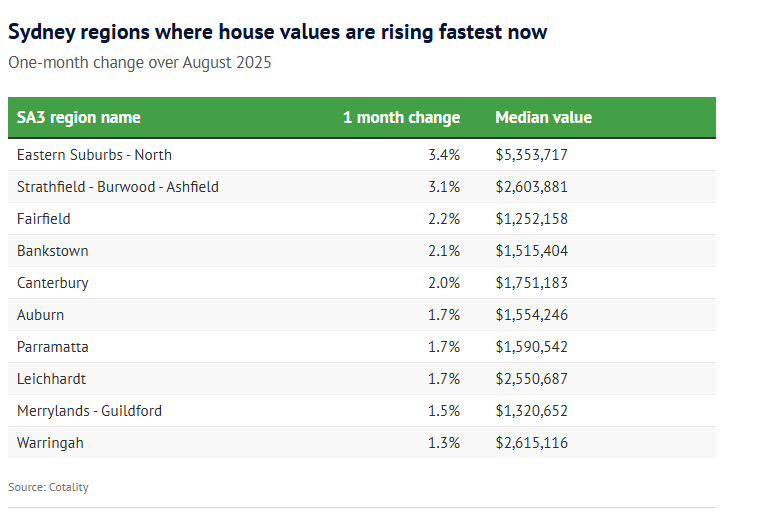Click the Warringah region cell
This screenshot has width=760, height=524.
point(51,443)
